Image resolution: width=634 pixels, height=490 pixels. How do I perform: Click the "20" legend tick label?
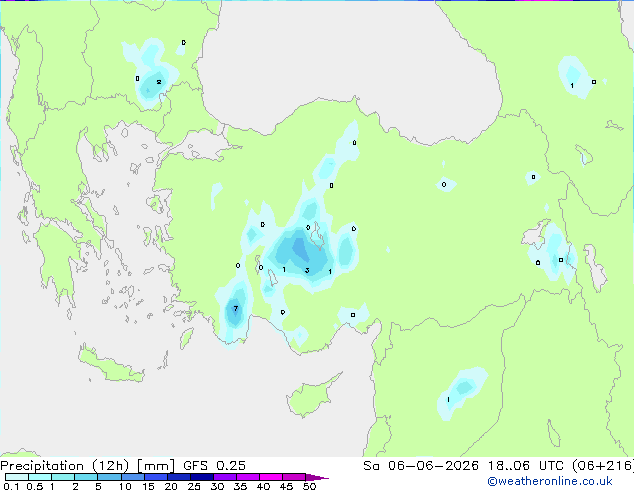[171, 486]
